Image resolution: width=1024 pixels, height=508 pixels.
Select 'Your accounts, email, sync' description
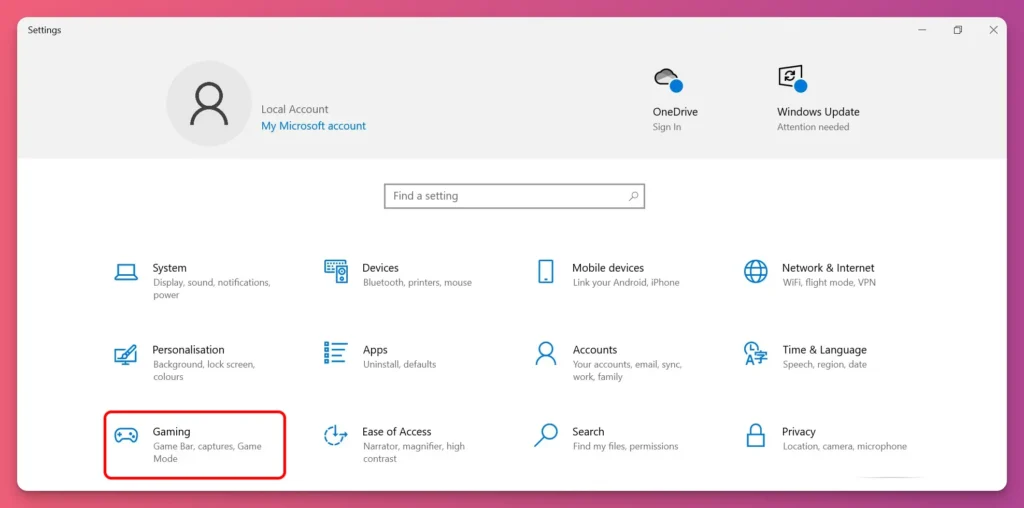click(x=628, y=371)
